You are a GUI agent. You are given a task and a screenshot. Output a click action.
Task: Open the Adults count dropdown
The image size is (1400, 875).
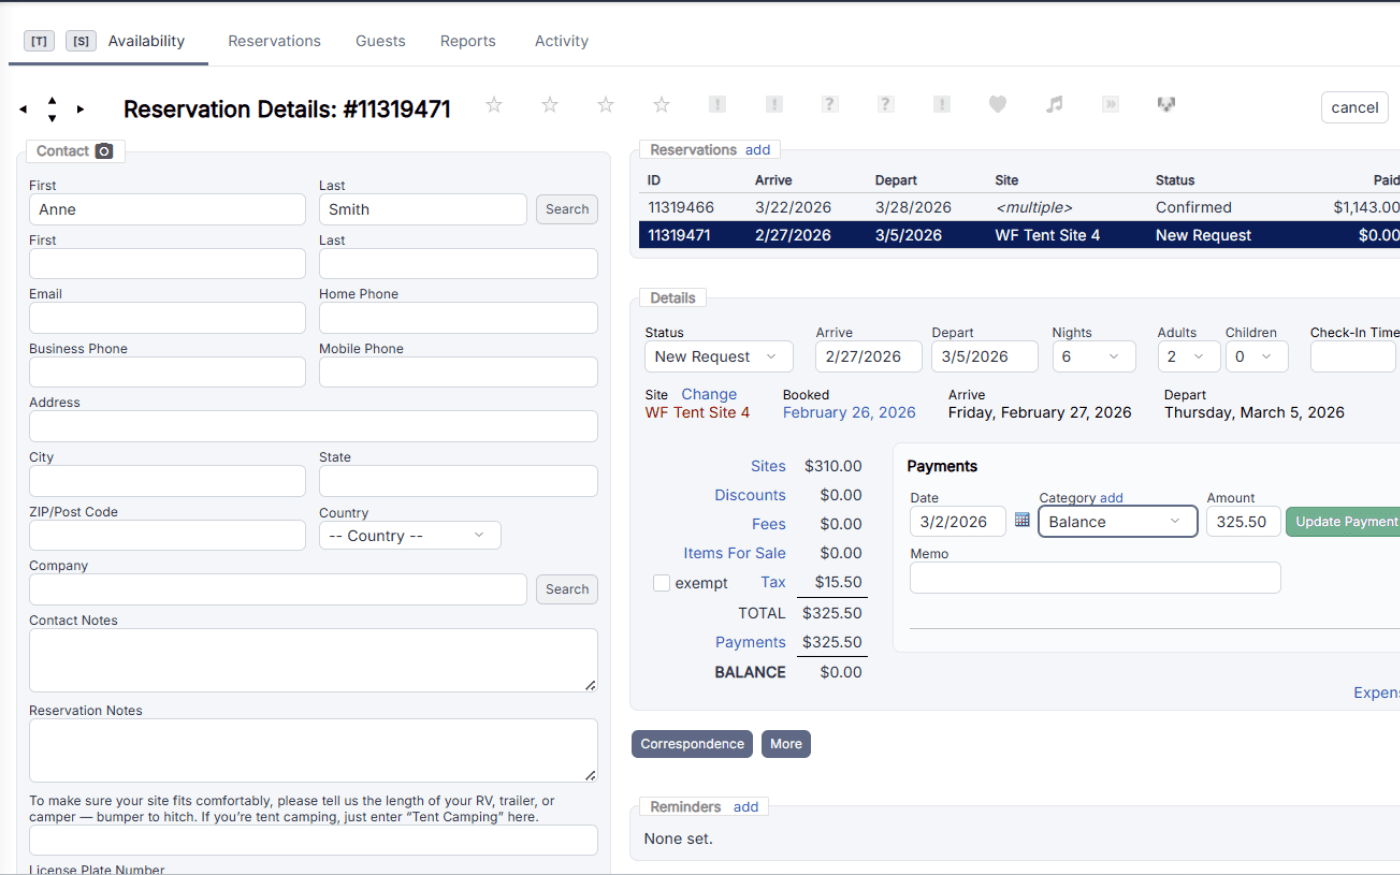(x=1188, y=356)
